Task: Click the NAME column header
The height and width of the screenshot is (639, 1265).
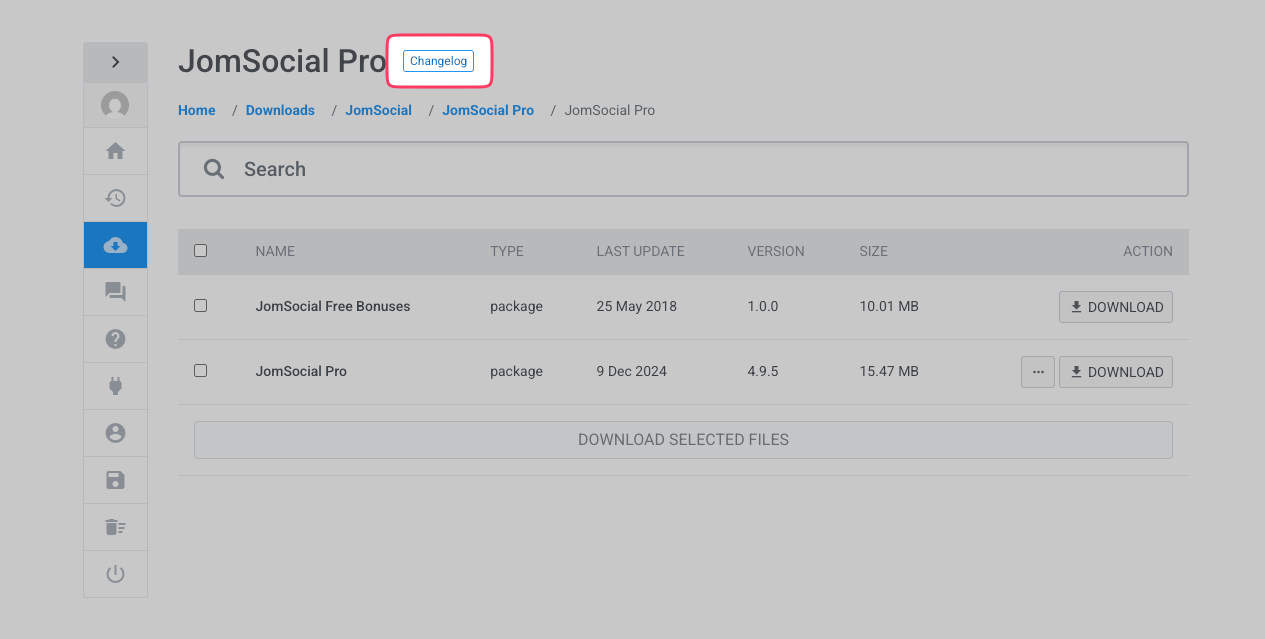Action: pos(275,251)
